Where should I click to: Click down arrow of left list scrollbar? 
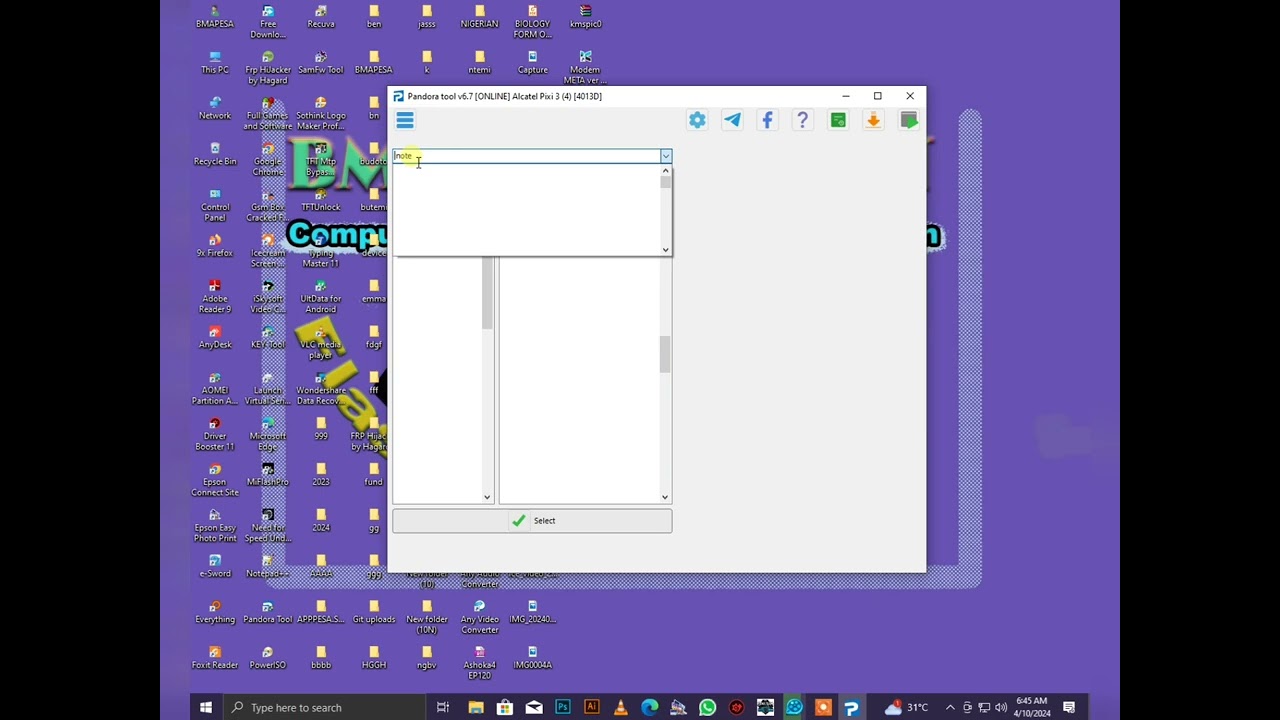(487, 497)
